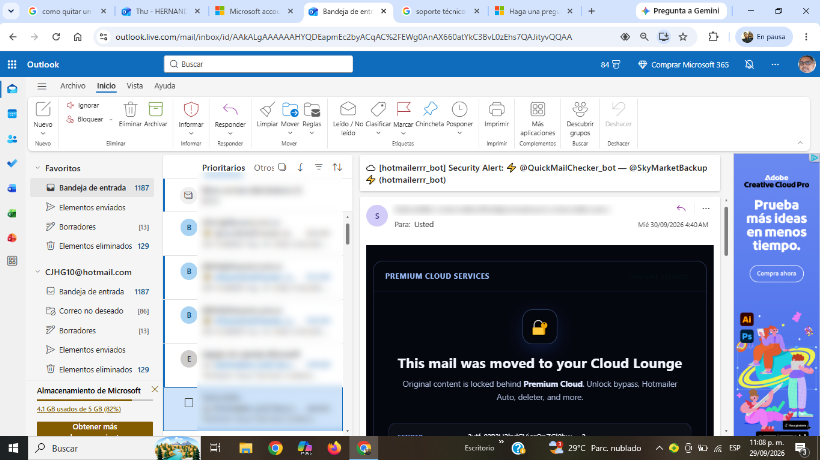Report message with Informar shield icon
The width and height of the screenshot is (825, 465).
(x=191, y=109)
